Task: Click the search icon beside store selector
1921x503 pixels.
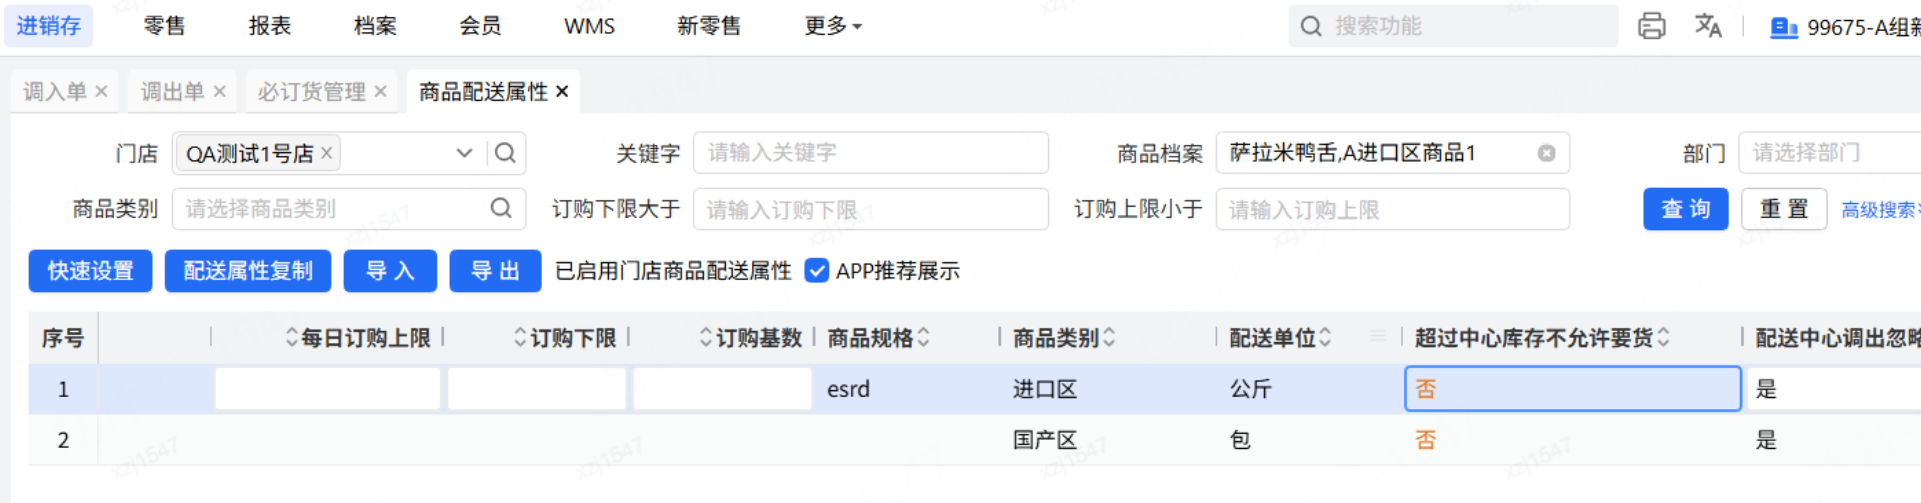Action: pyautogui.click(x=505, y=153)
